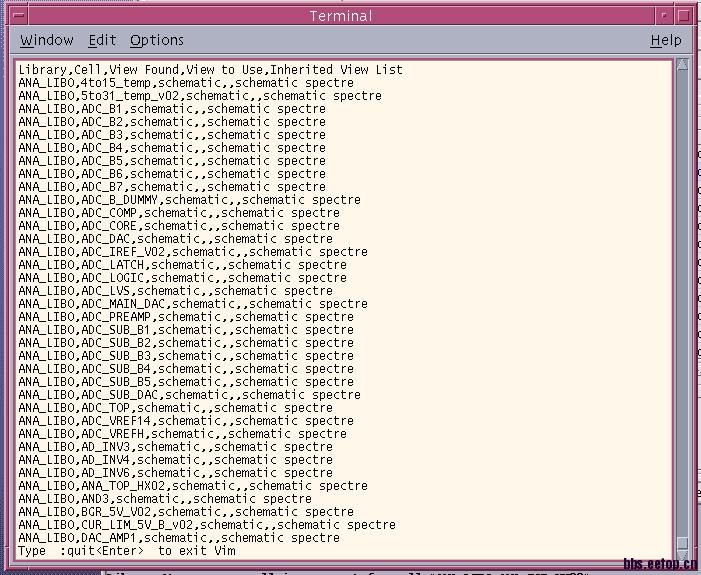Click the ADC_IREF_V02 line
Image resolution: width=701 pixels, height=575 pixels.
point(193,251)
